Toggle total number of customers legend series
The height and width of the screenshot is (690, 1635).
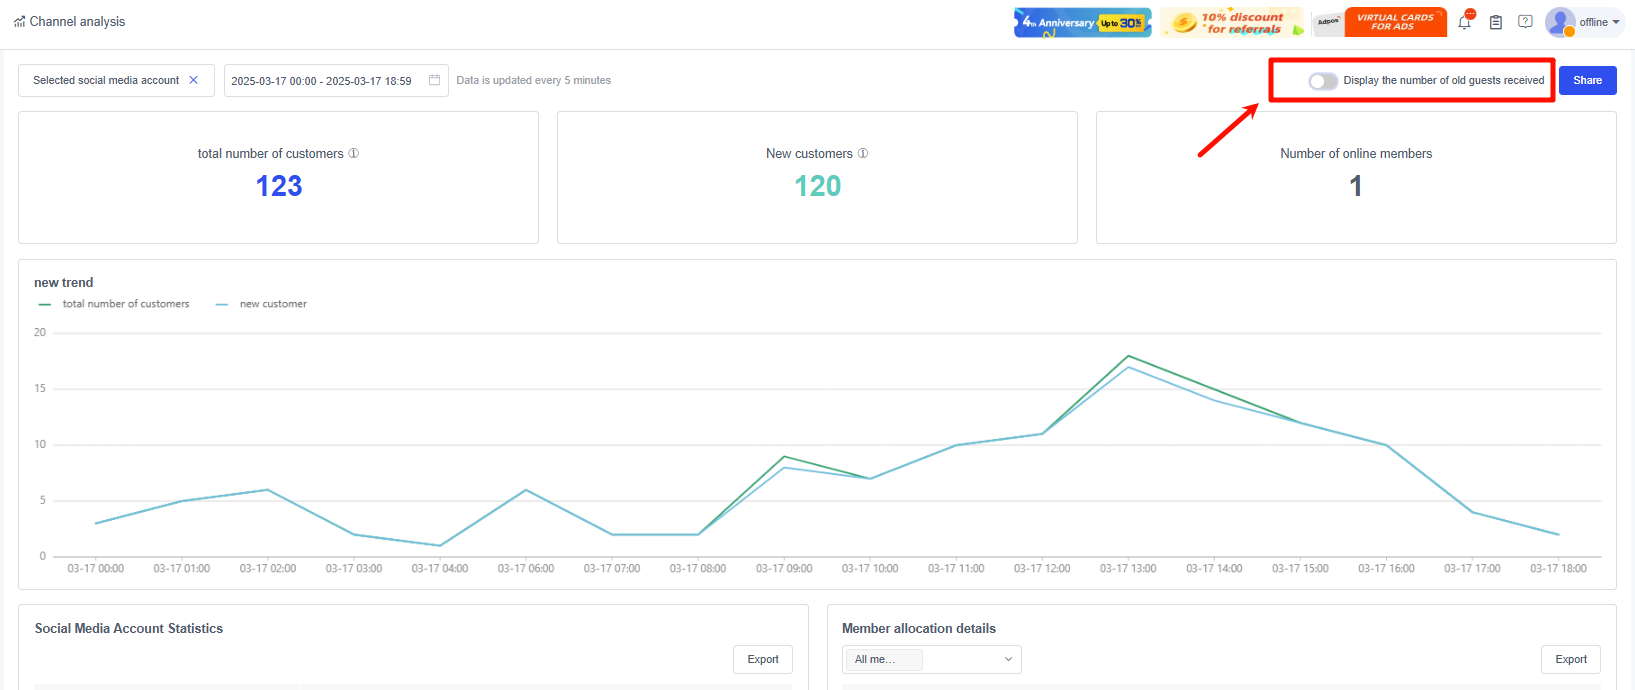point(115,304)
